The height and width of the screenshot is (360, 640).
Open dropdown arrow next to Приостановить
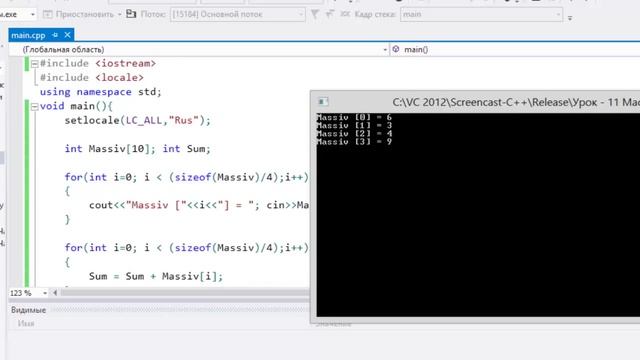(120, 15)
